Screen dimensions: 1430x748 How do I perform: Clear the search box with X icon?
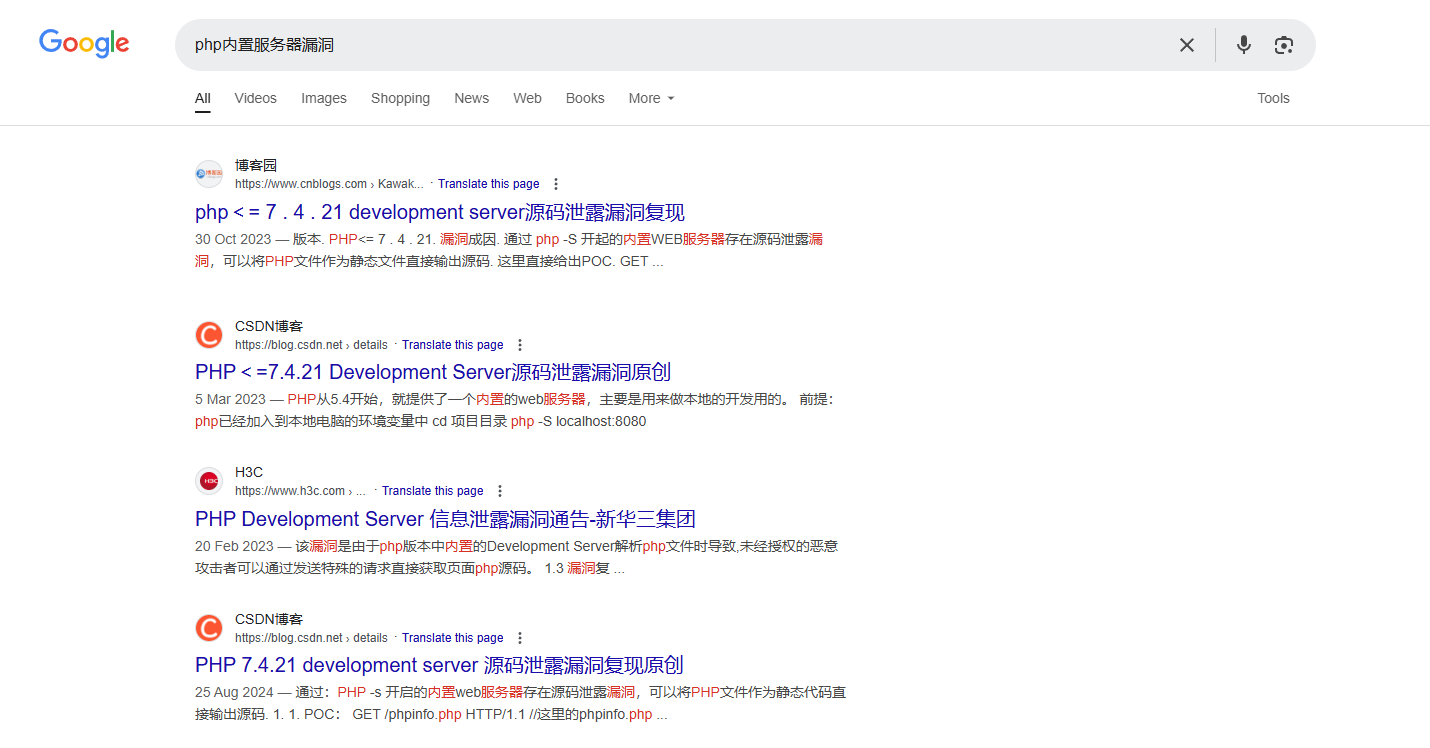(1186, 45)
